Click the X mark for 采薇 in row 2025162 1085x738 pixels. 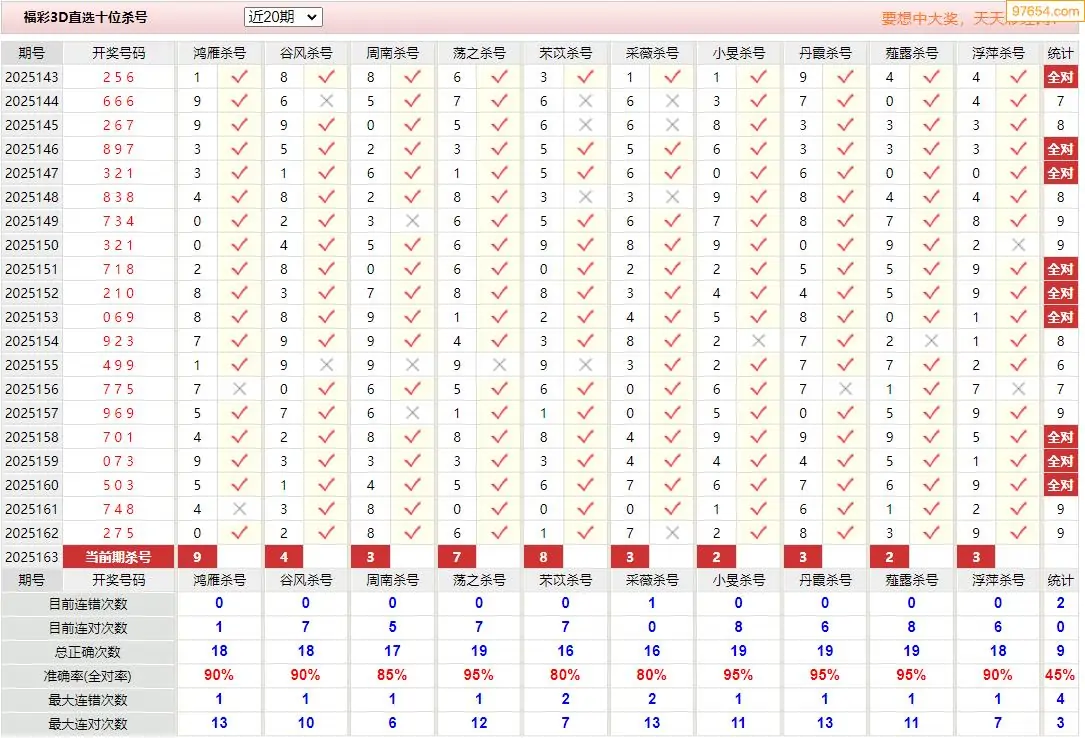coord(672,533)
